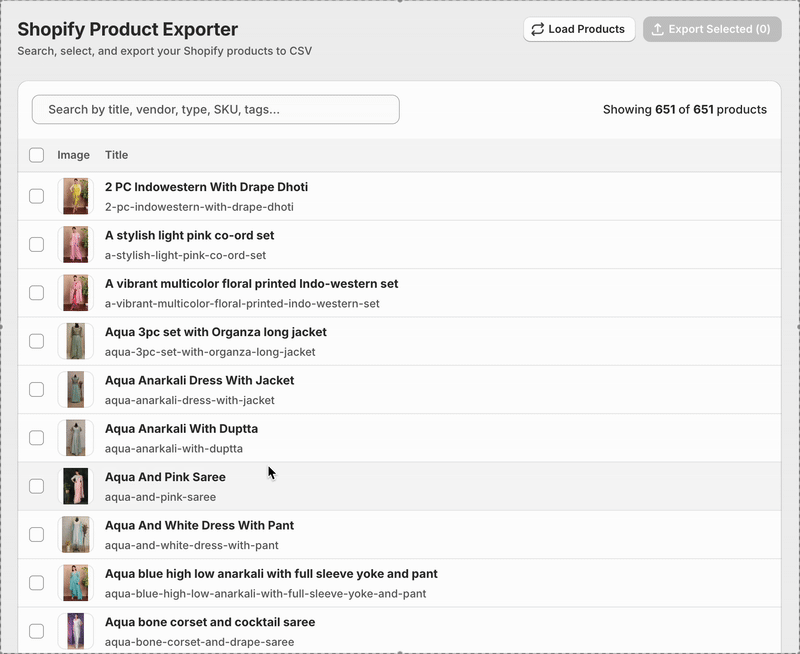Image resolution: width=800 pixels, height=654 pixels.
Task: Click the 2 PC Indowestern dhoti product image
Action: 76,195
